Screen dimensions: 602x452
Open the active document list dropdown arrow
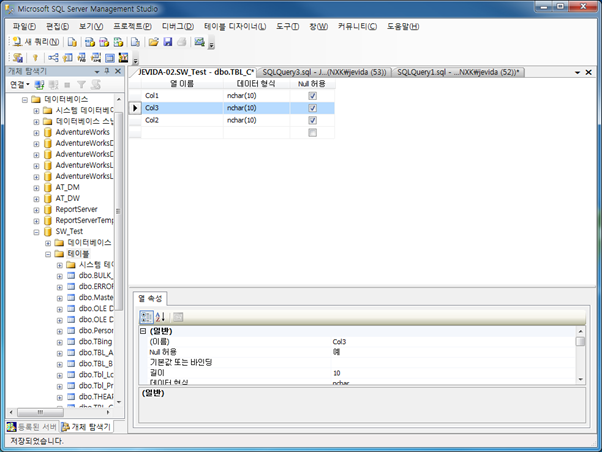(x=577, y=72)
